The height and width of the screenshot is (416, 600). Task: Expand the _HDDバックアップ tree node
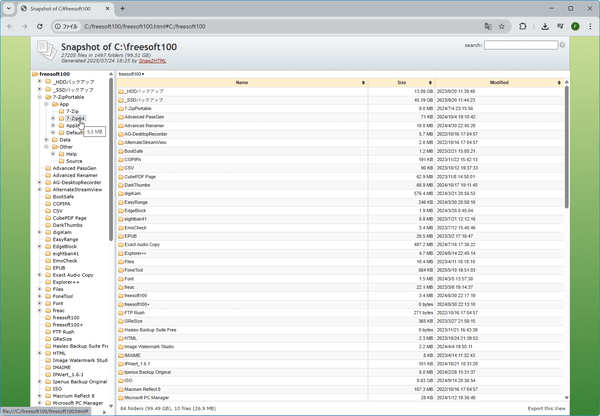click(39, 82)
